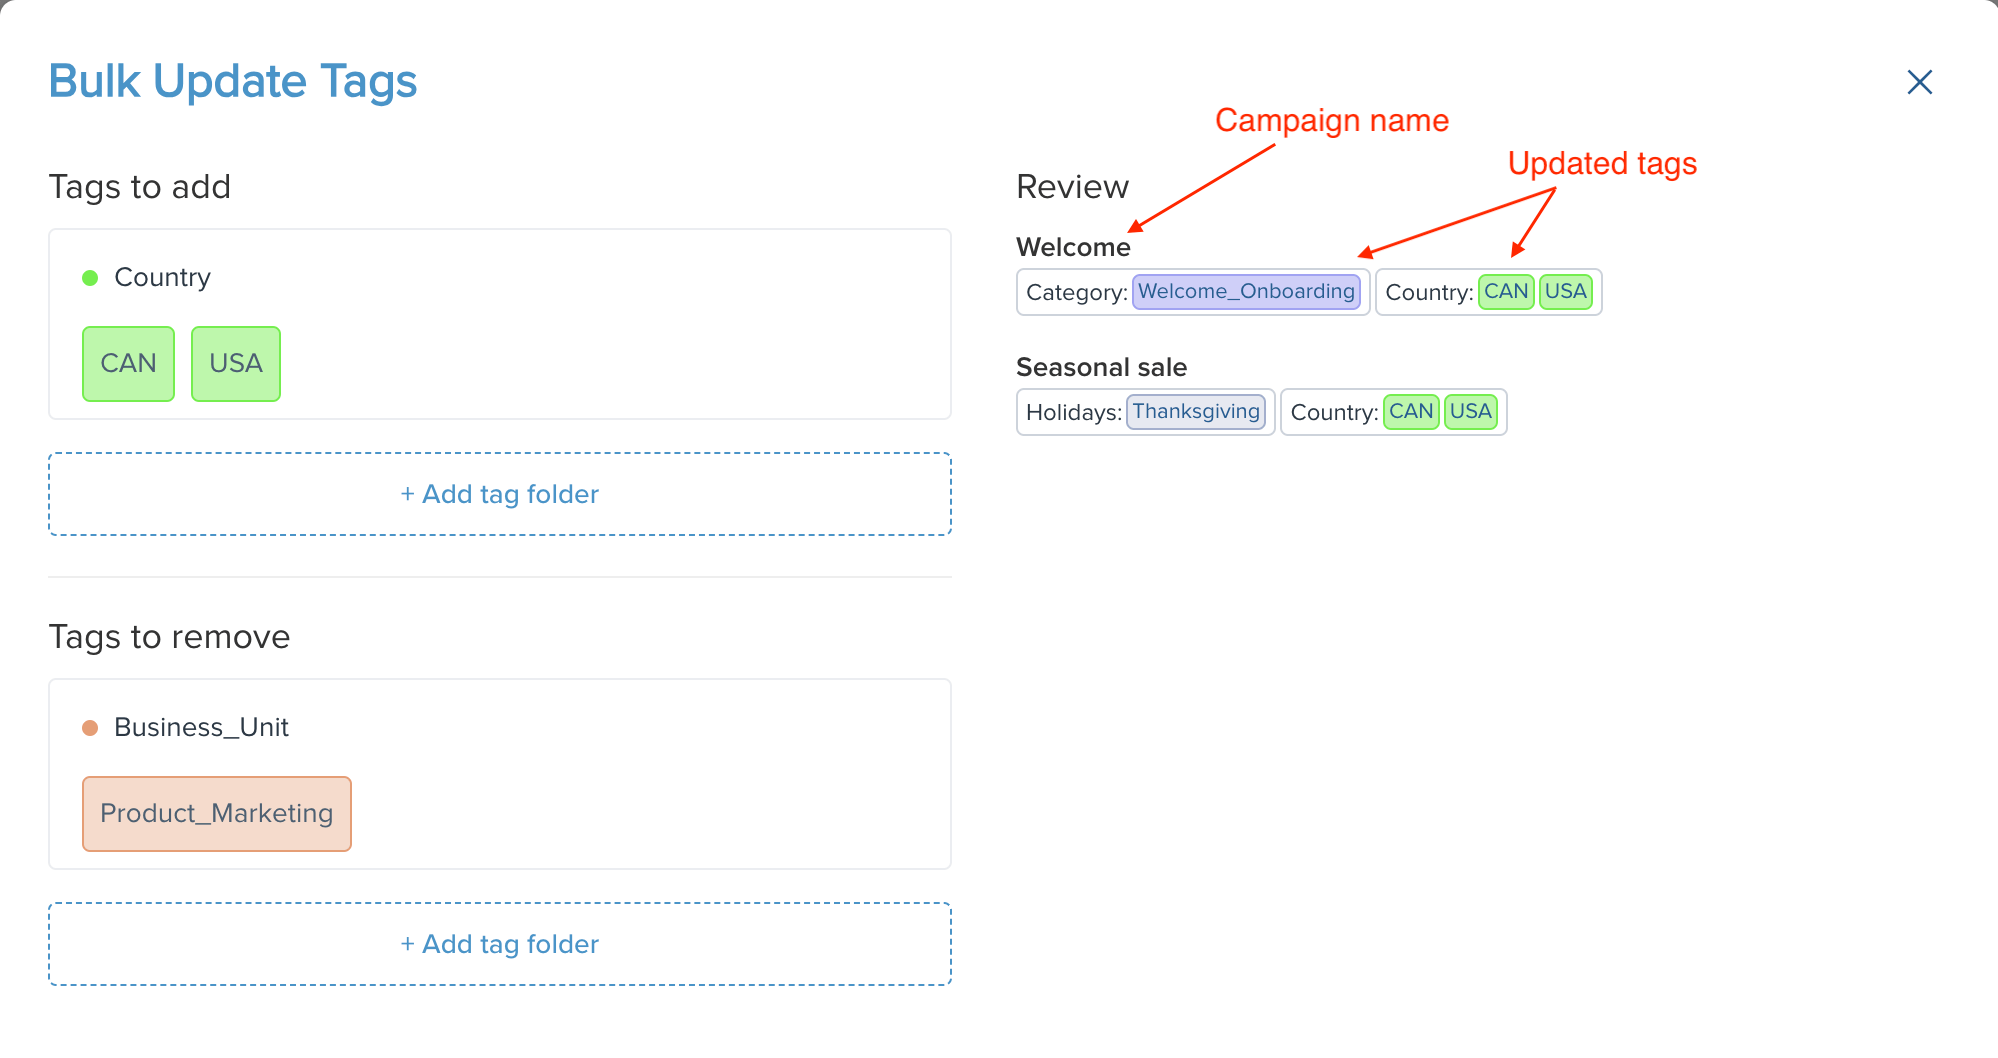Click the Category label in Welcome review

pos(1076,293)
